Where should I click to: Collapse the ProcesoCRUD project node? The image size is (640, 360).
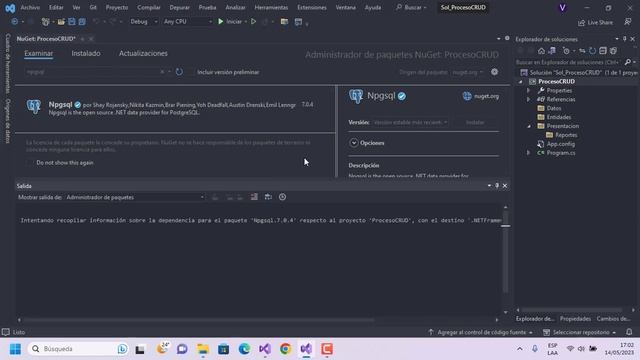tap(520, 82)
